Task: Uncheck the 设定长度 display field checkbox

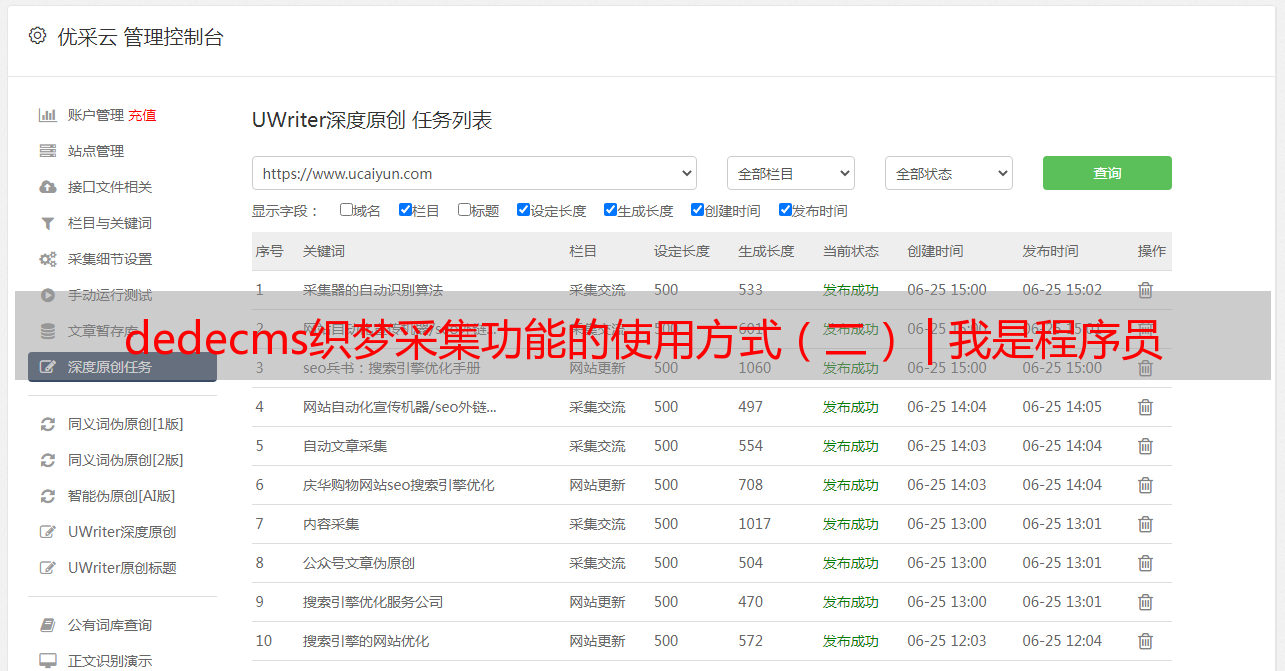Action: (x=523, y=210)
